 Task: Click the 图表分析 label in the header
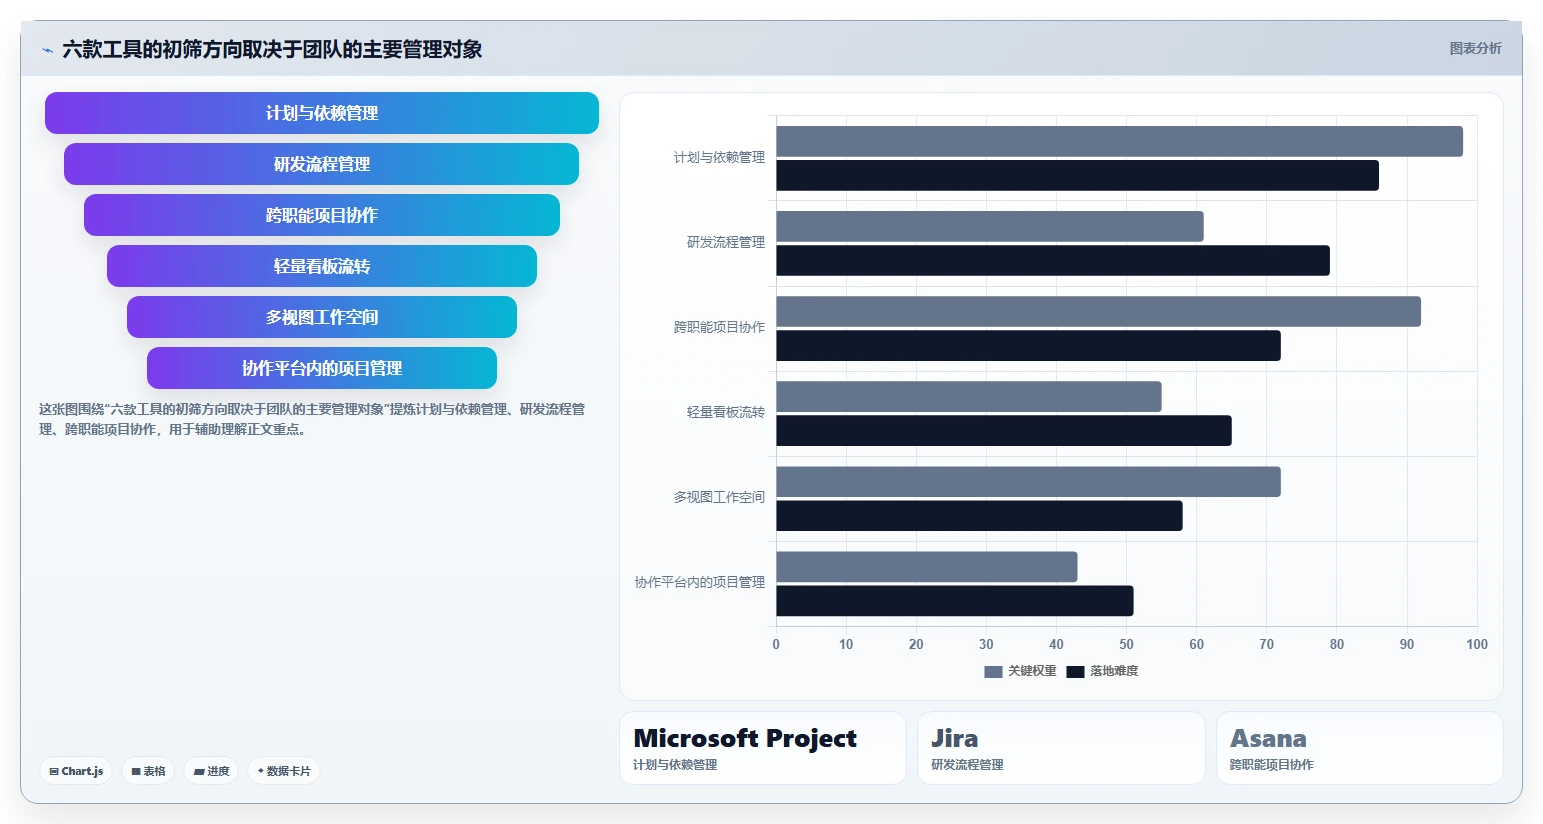pos(1475,48)
